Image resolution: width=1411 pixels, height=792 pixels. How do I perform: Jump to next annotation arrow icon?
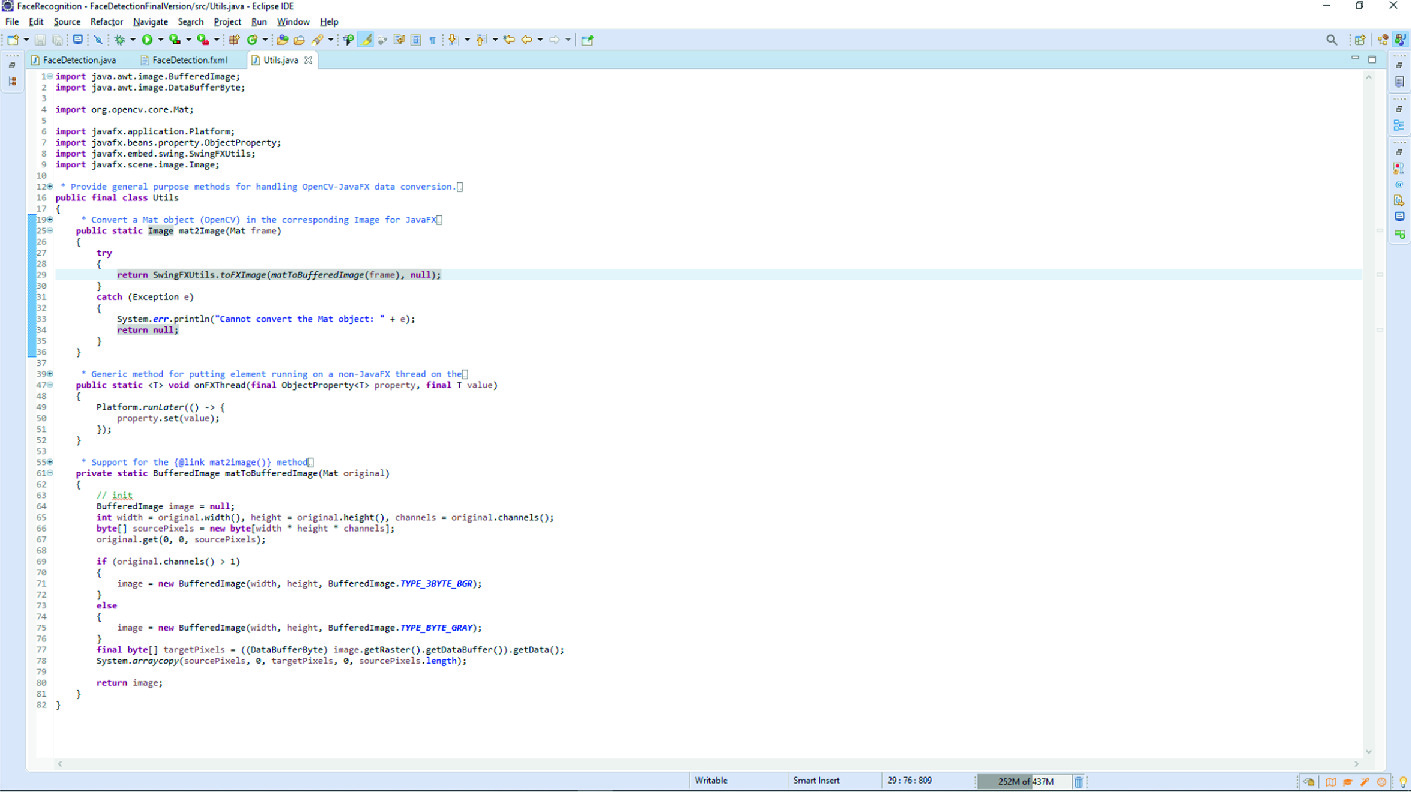coord(452,40)
